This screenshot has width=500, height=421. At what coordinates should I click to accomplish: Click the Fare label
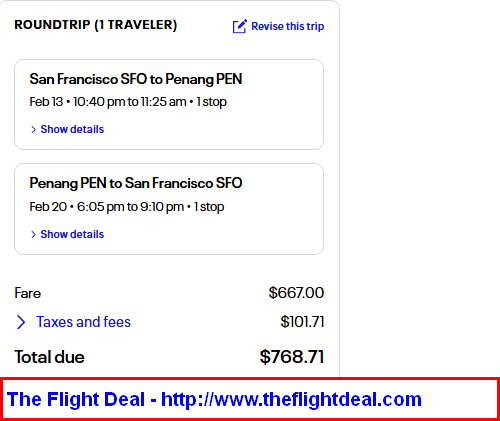click(28, 293)
